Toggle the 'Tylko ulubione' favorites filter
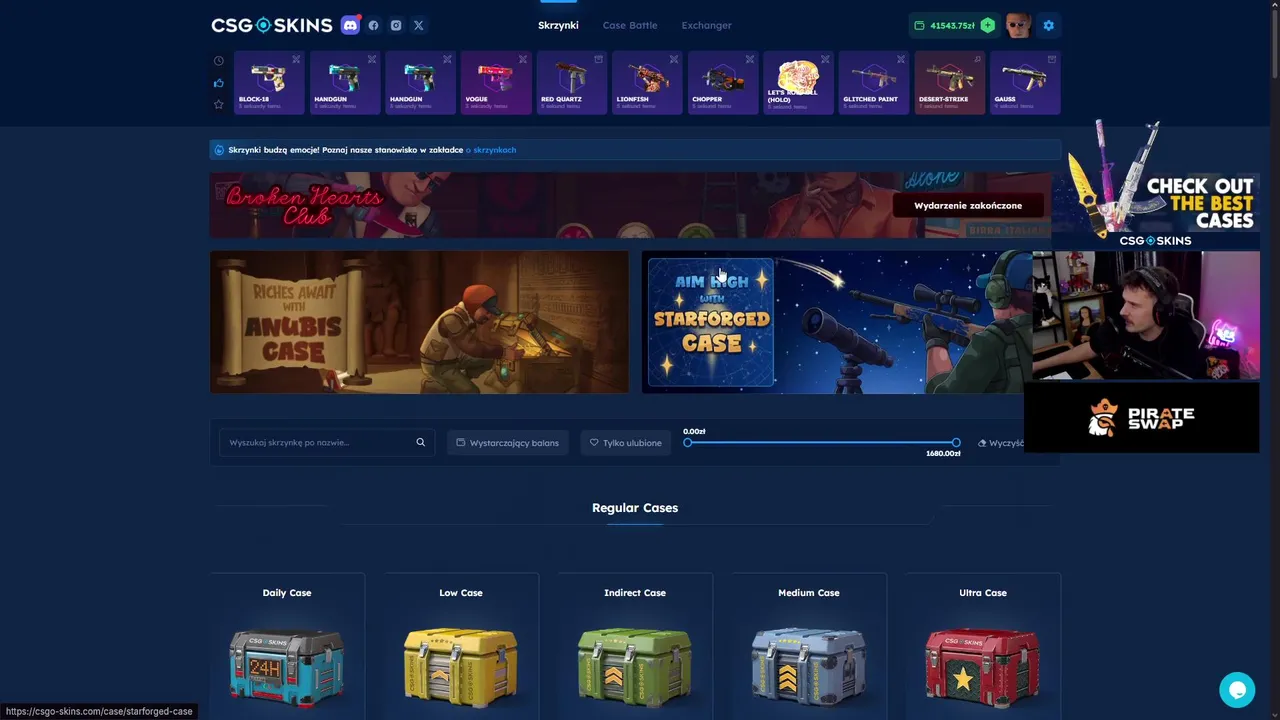 [x=626, y=442]
